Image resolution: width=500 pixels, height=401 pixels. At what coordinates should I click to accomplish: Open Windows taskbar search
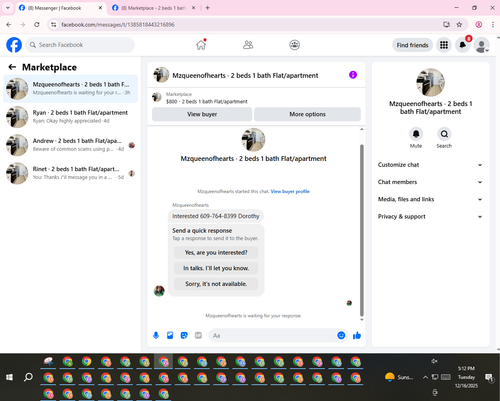[x=28, y=377]
